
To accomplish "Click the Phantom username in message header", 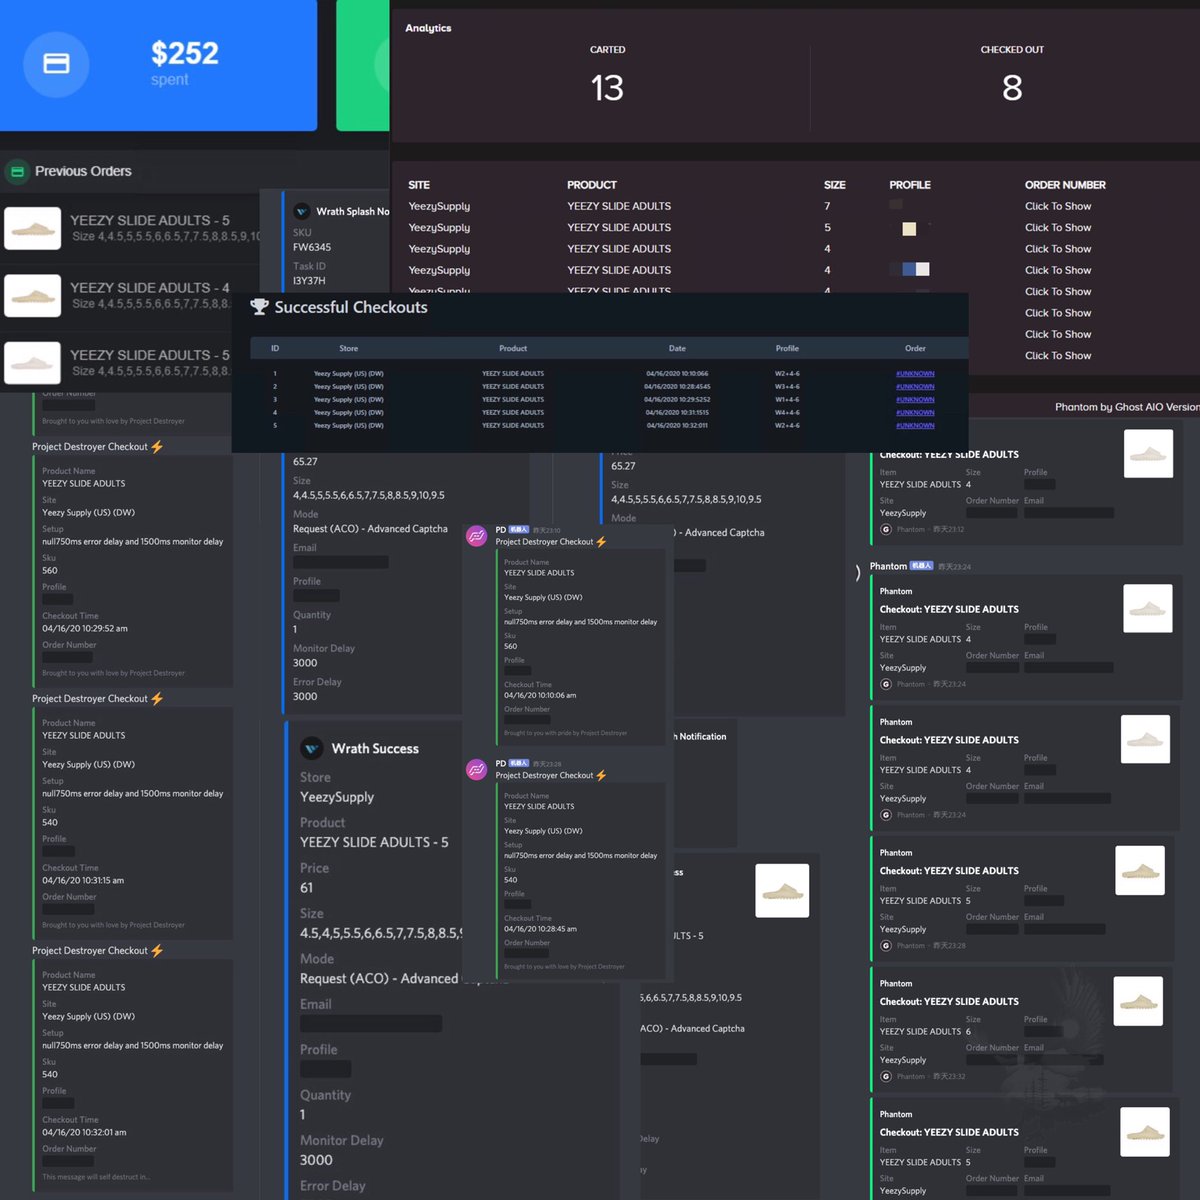I will coord(888,566).
